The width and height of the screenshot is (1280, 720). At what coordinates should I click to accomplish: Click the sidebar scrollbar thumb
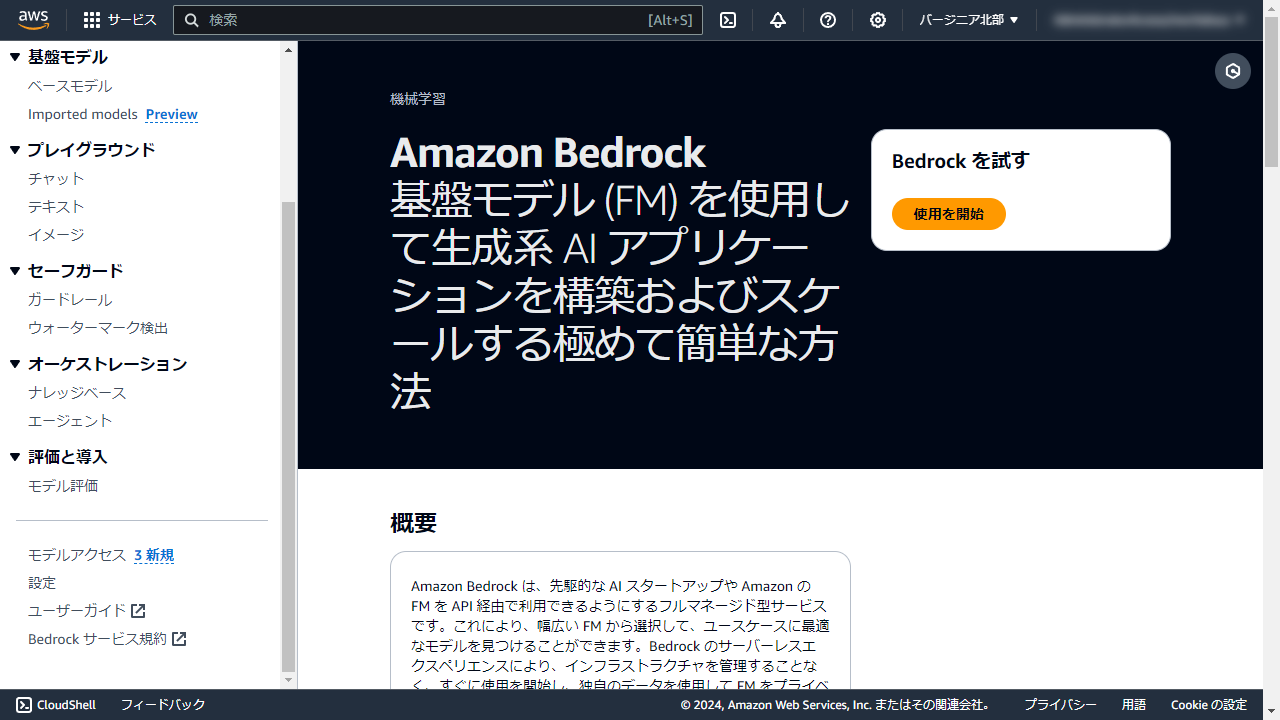tap(288, 435)
